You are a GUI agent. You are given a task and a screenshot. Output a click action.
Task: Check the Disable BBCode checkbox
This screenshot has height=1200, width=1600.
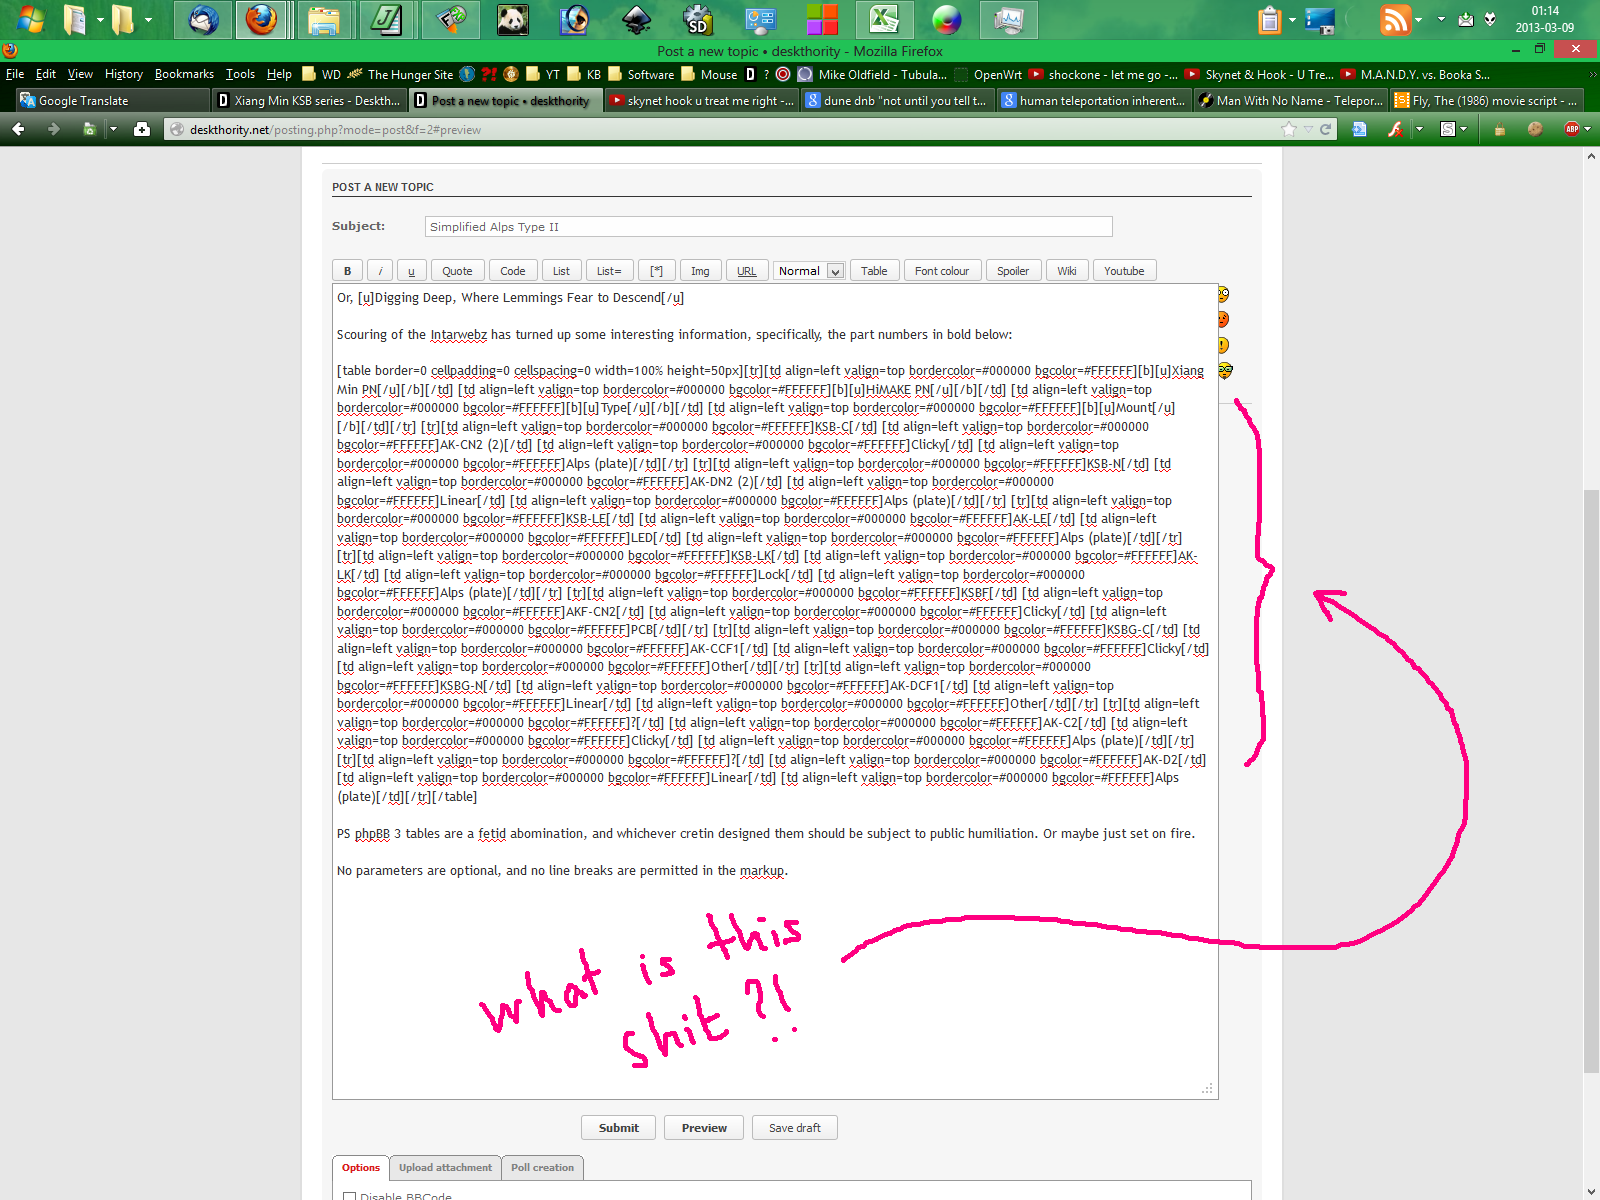pyautogui.click(x=349, y=1196)
